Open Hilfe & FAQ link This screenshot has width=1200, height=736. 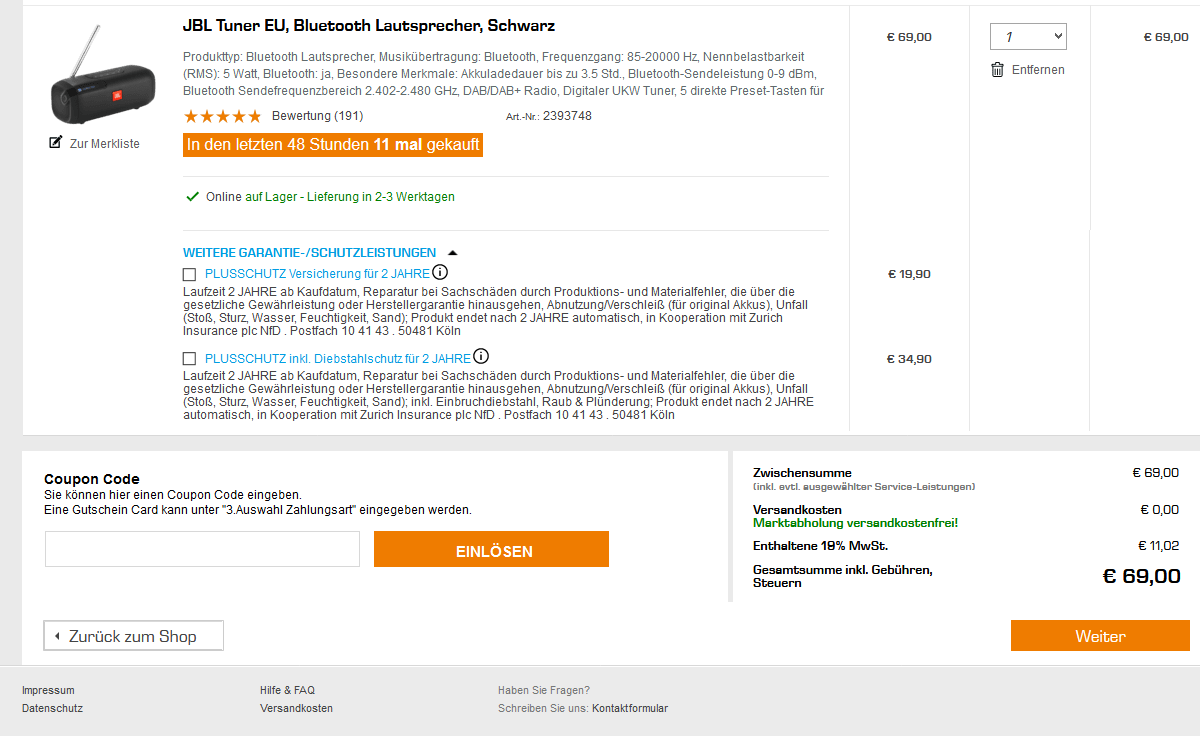tap(287, 690)
